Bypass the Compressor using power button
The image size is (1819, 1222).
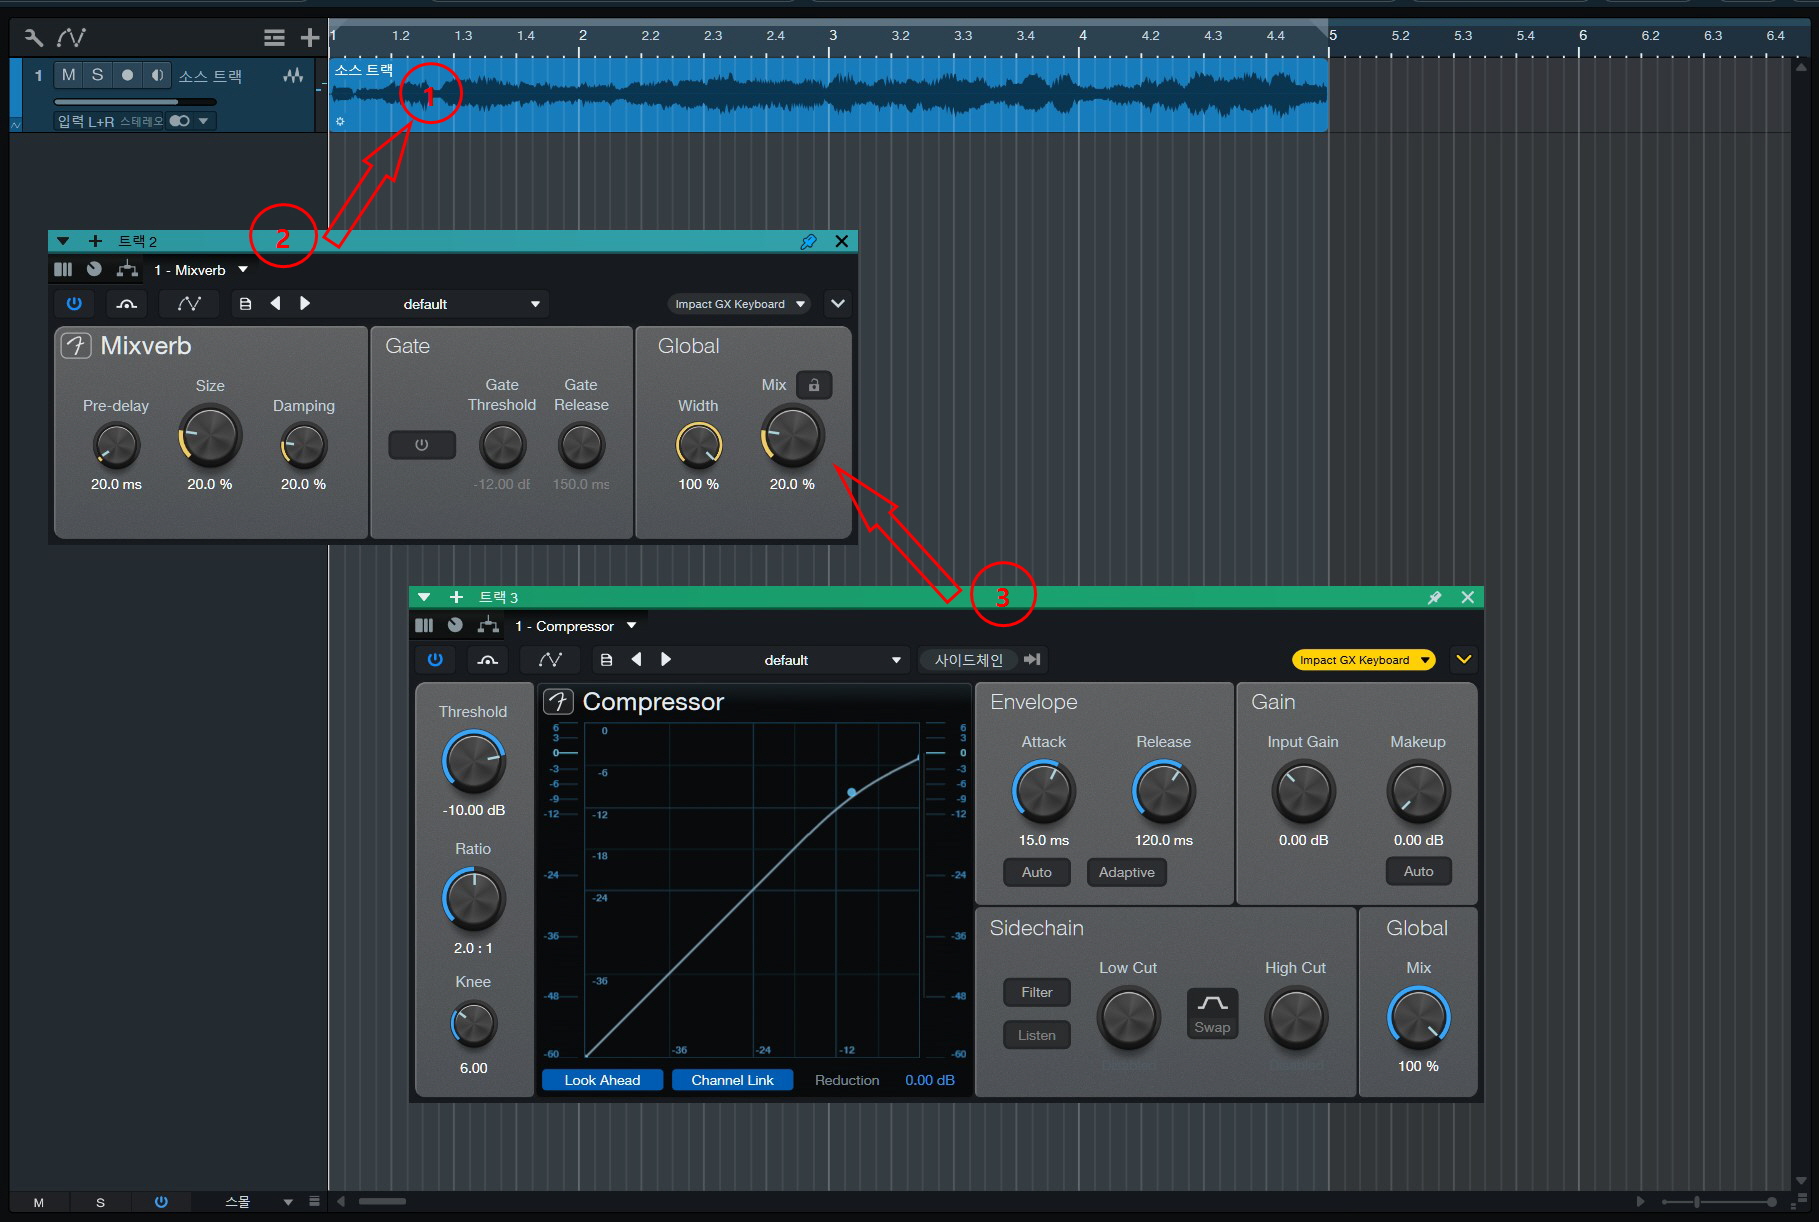435,660
